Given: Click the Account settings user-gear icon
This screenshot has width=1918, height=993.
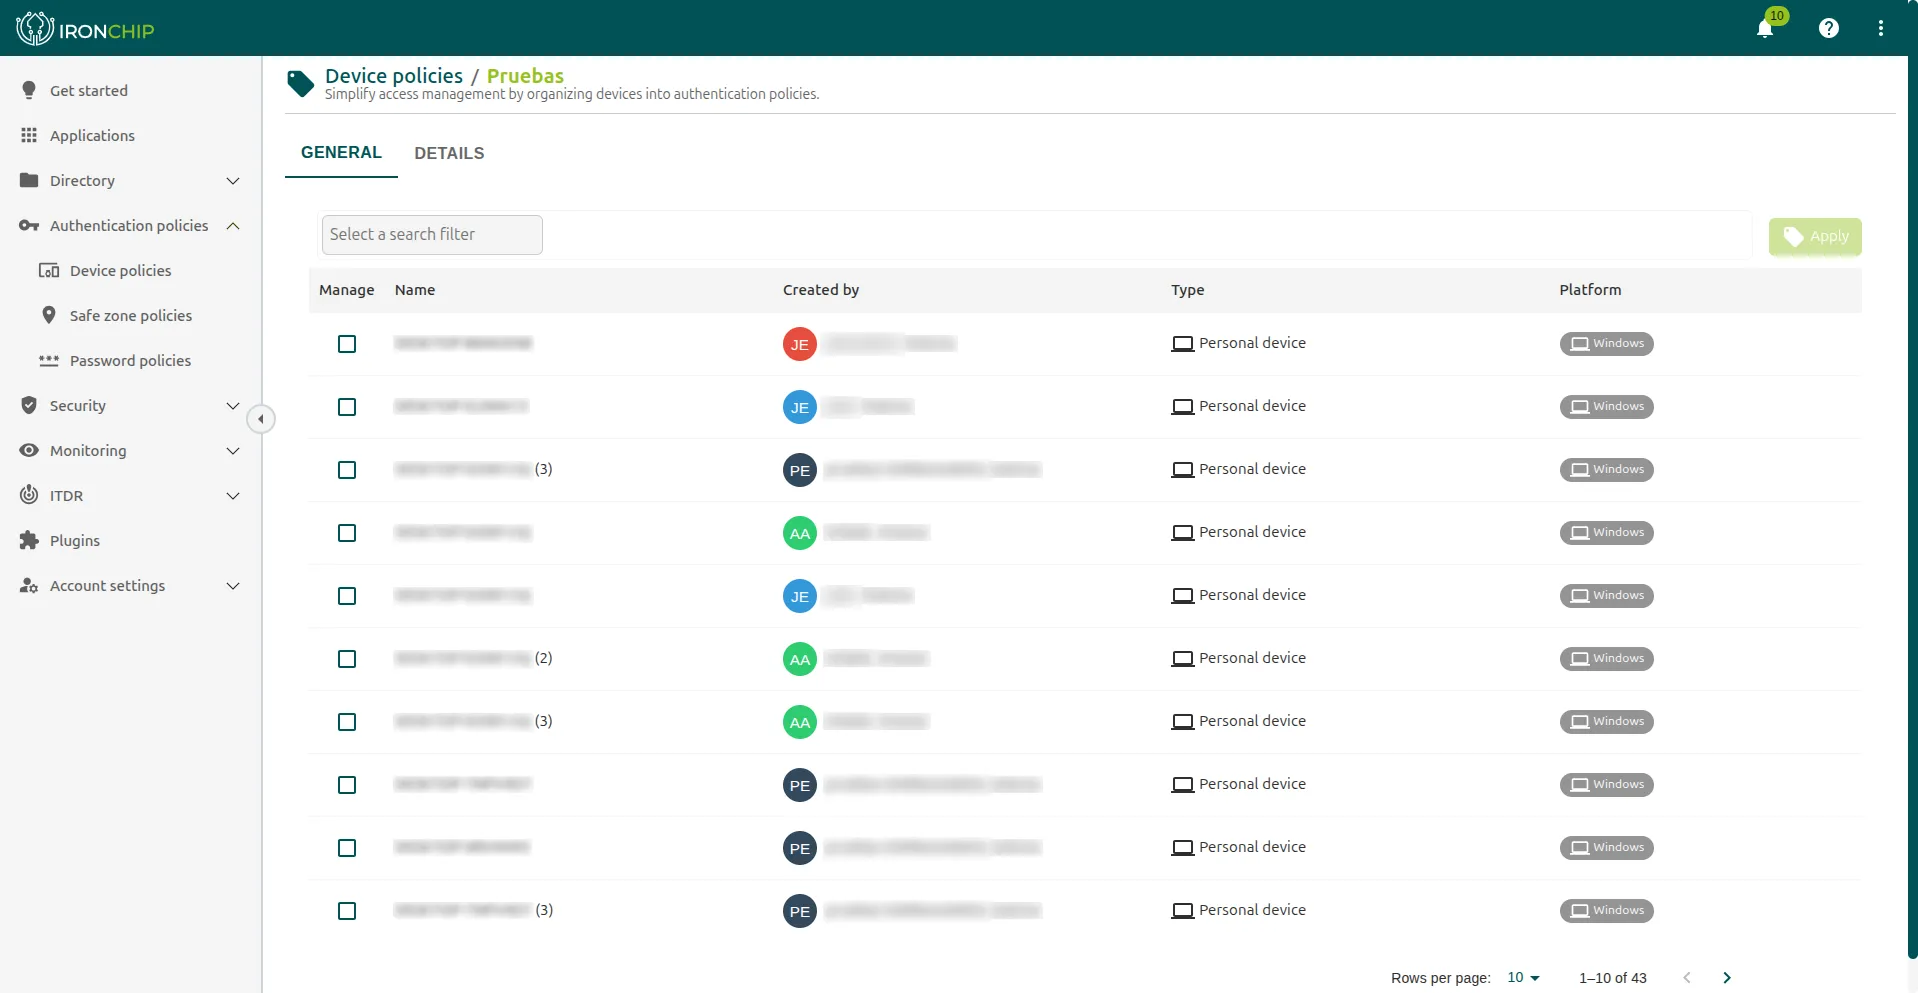Looking at the screenshot, I should pos(29,585).
